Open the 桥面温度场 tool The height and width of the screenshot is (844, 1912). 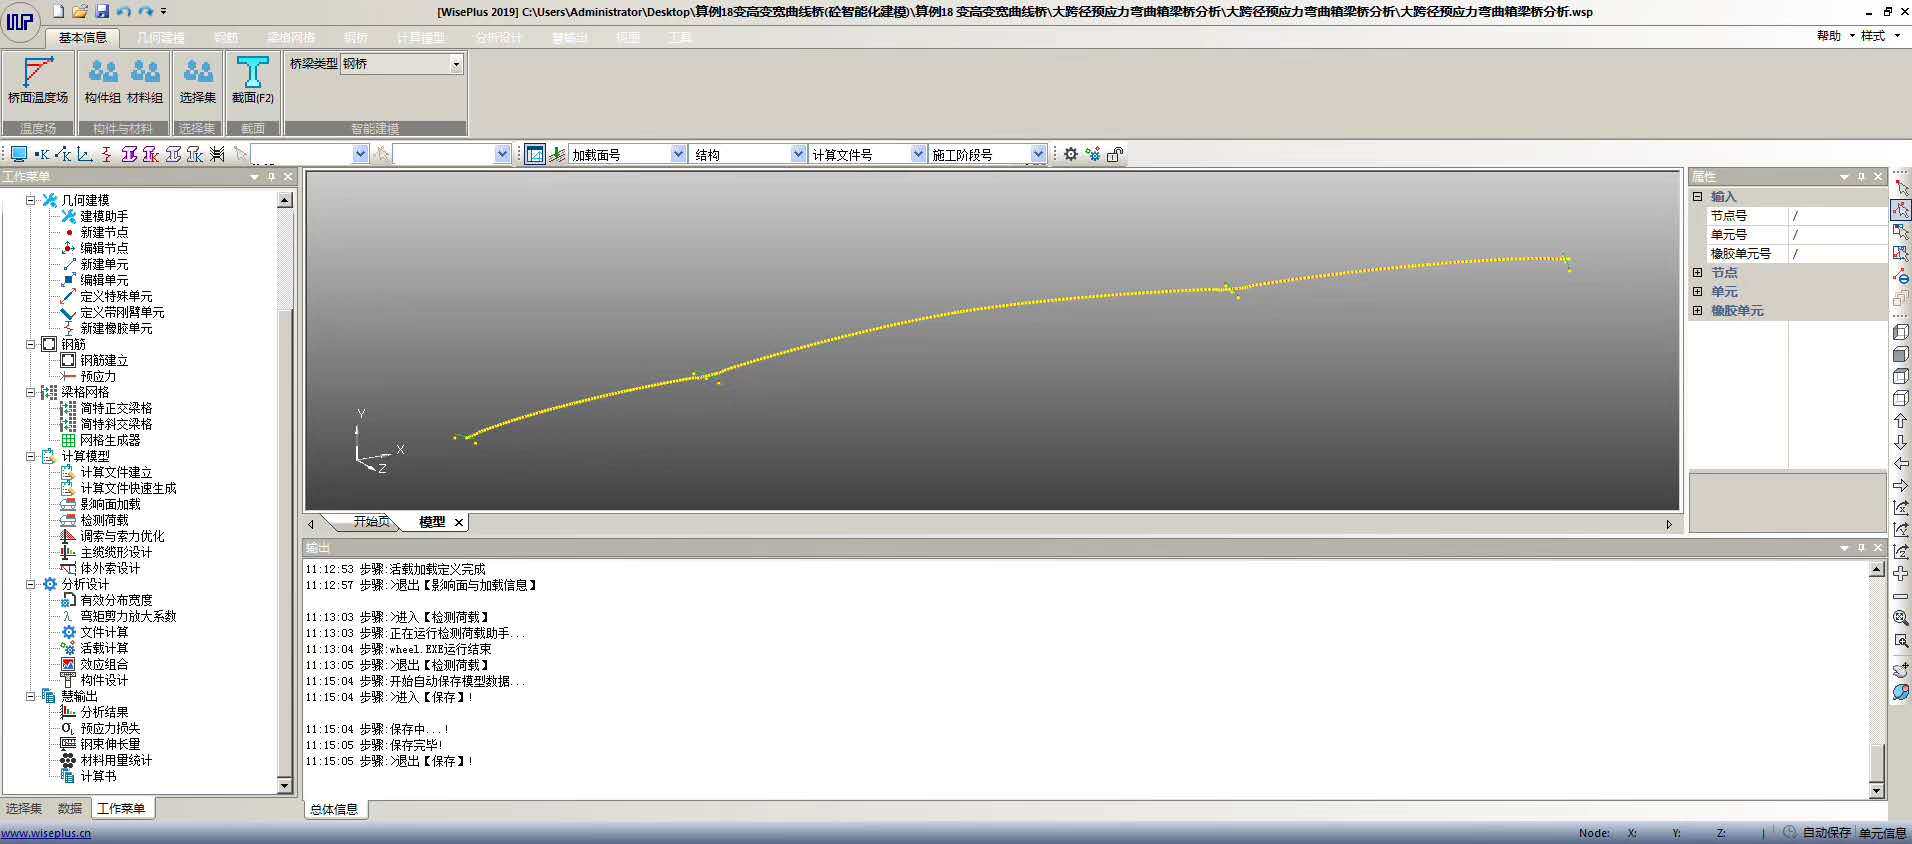coord(38,81)
